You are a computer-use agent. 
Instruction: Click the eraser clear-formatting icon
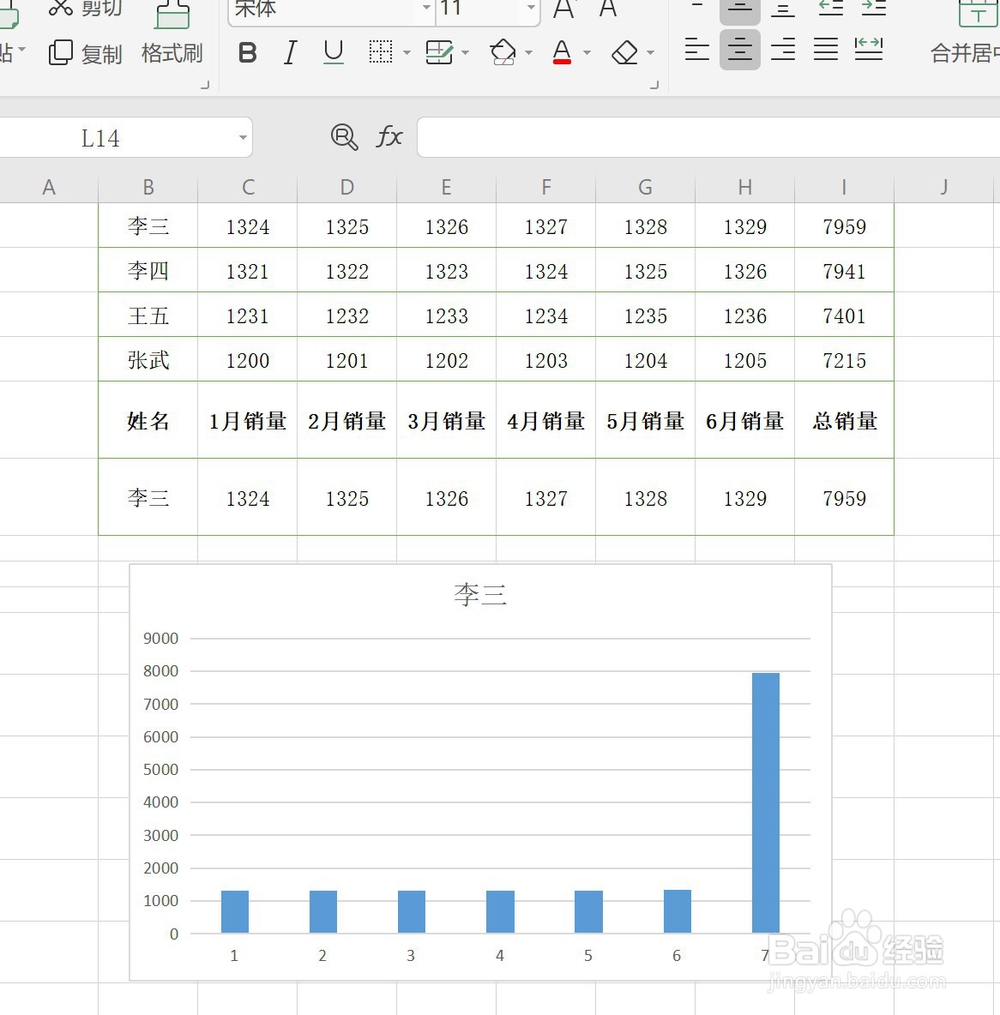[624, 53]
